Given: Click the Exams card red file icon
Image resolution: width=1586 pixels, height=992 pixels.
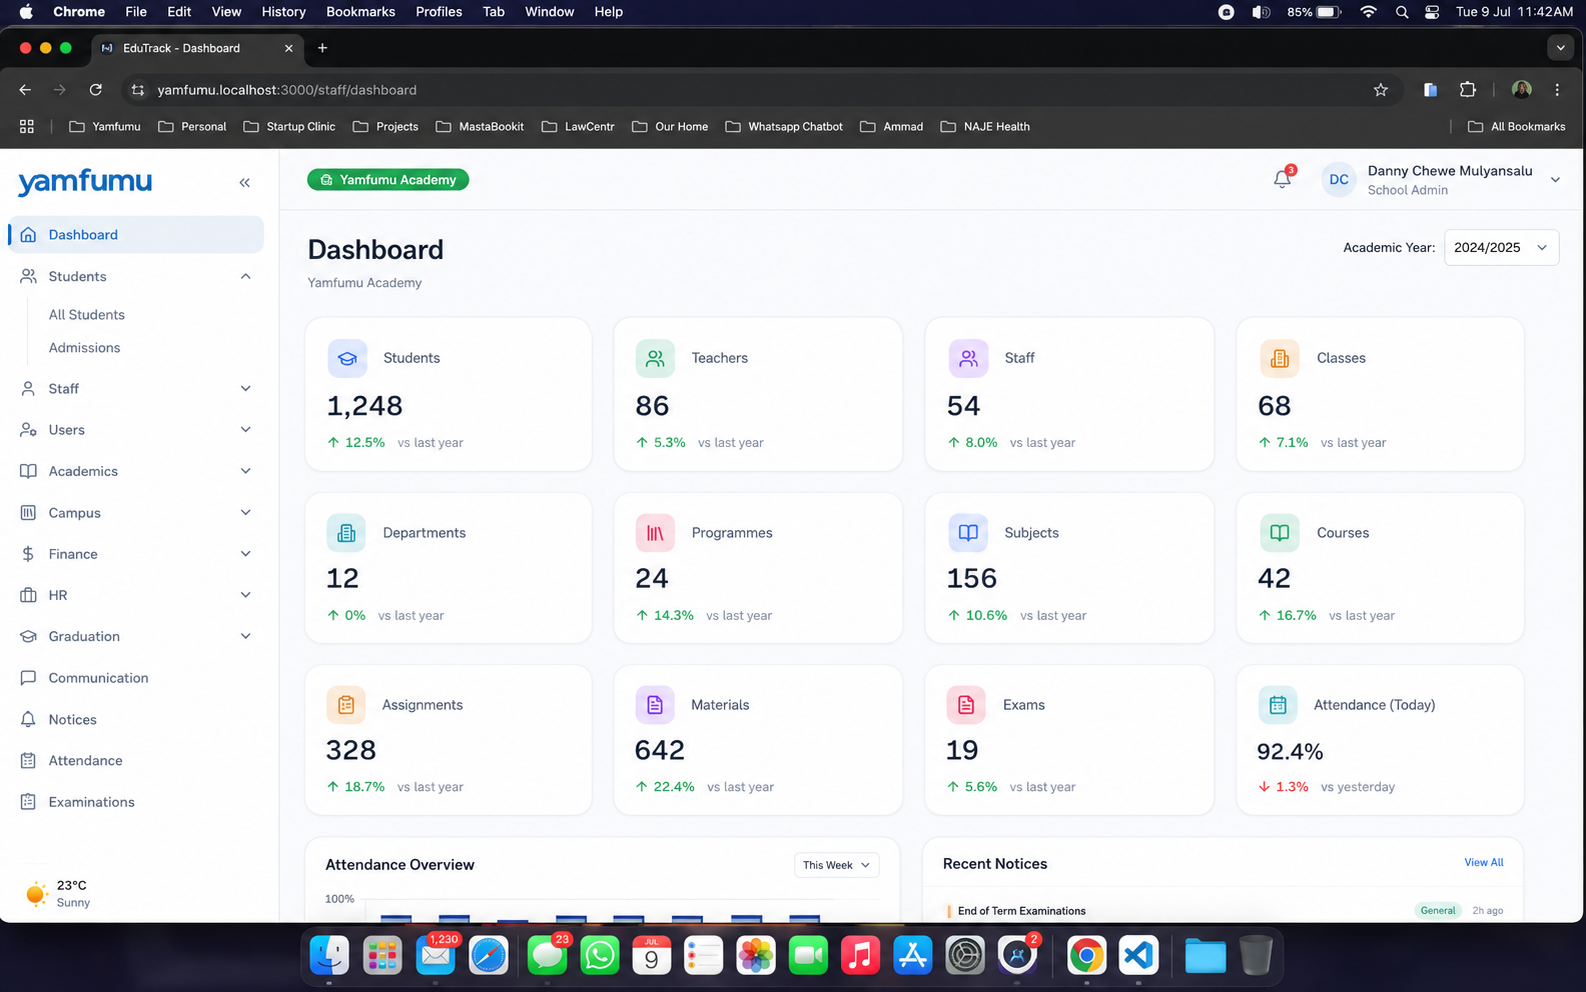Looking at the screenshot, I should [966, 705].
